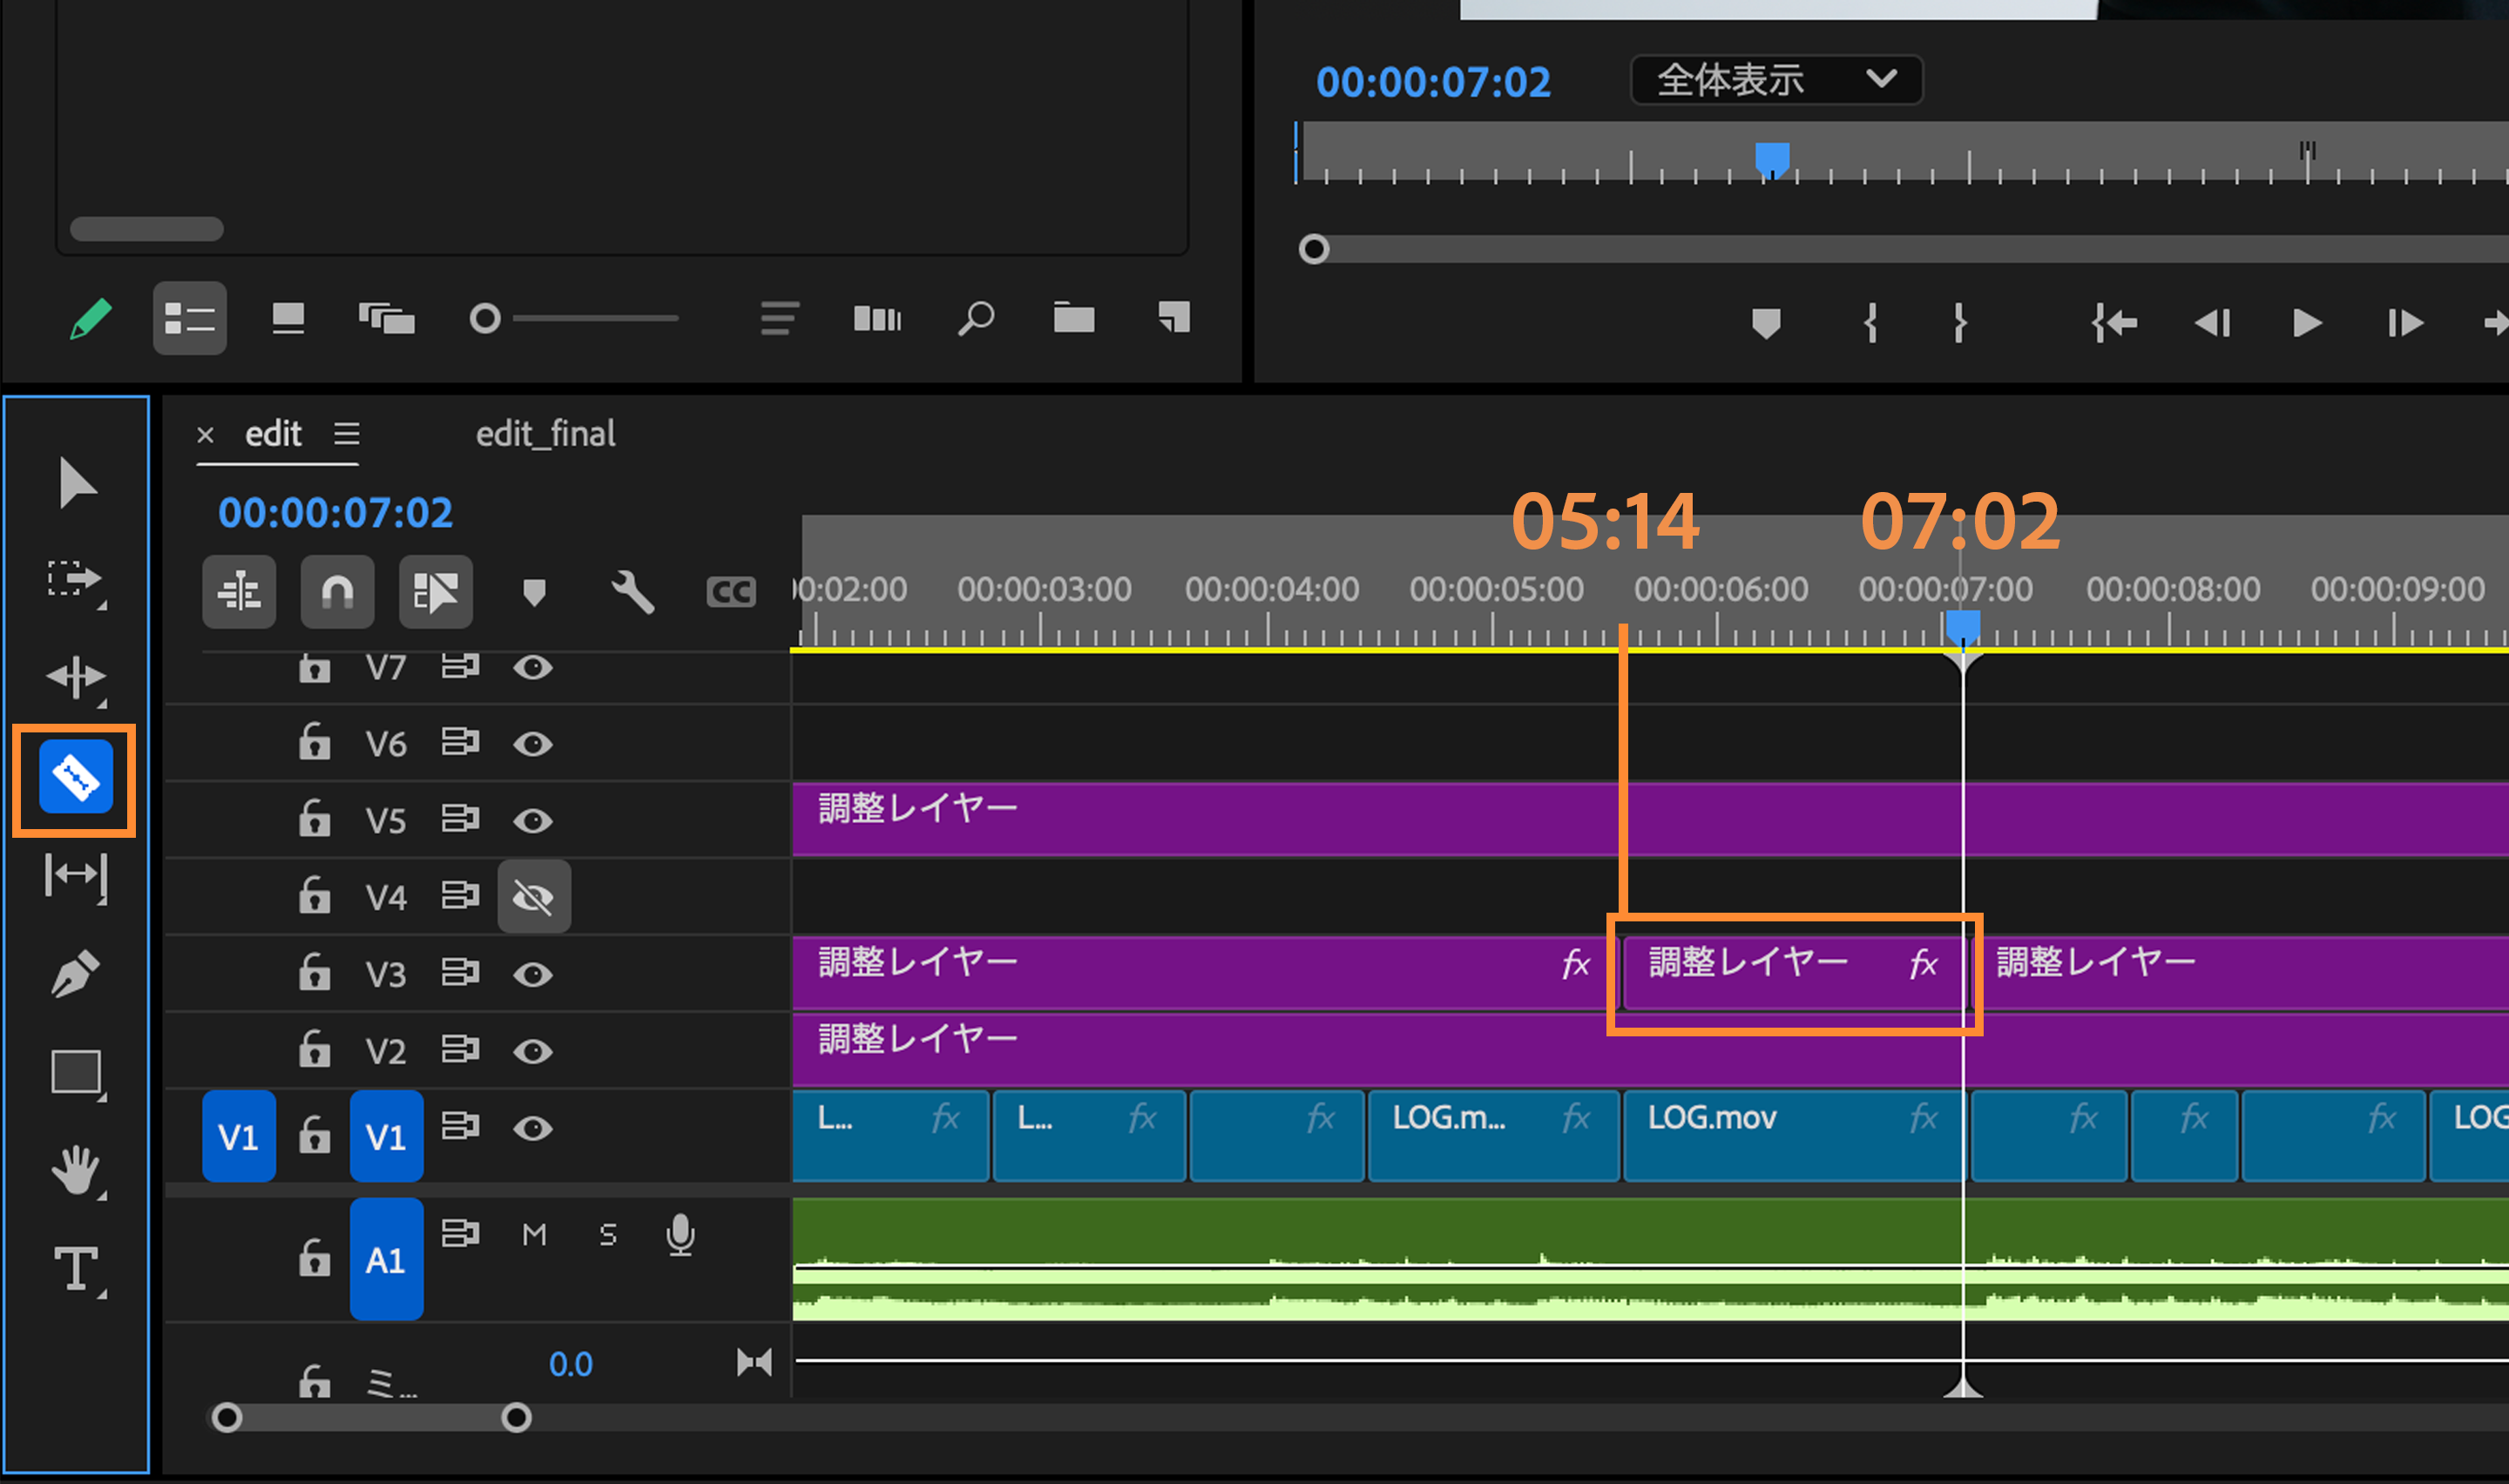The width and height of the screenshot is (2509, 1484).
Task: Select the Razor tool
Action: [x=76, y=778]
